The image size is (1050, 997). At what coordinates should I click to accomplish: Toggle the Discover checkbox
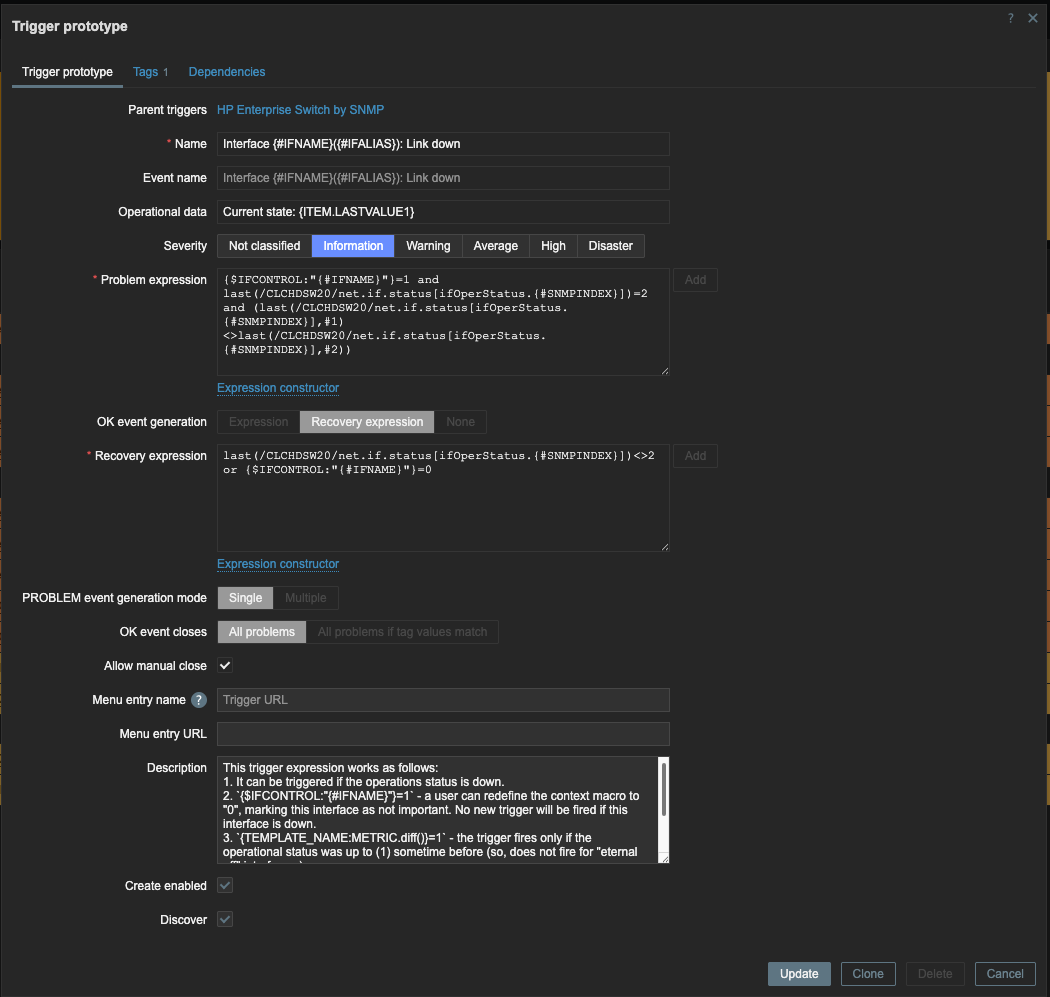[x=225, y=919]
